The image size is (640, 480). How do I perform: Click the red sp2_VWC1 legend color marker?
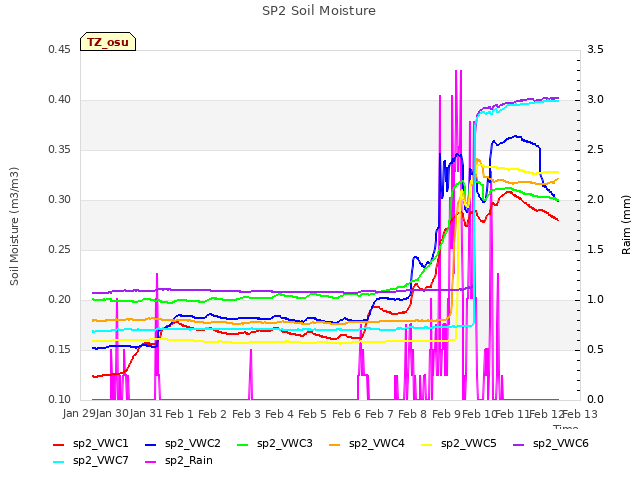(59, 445)
